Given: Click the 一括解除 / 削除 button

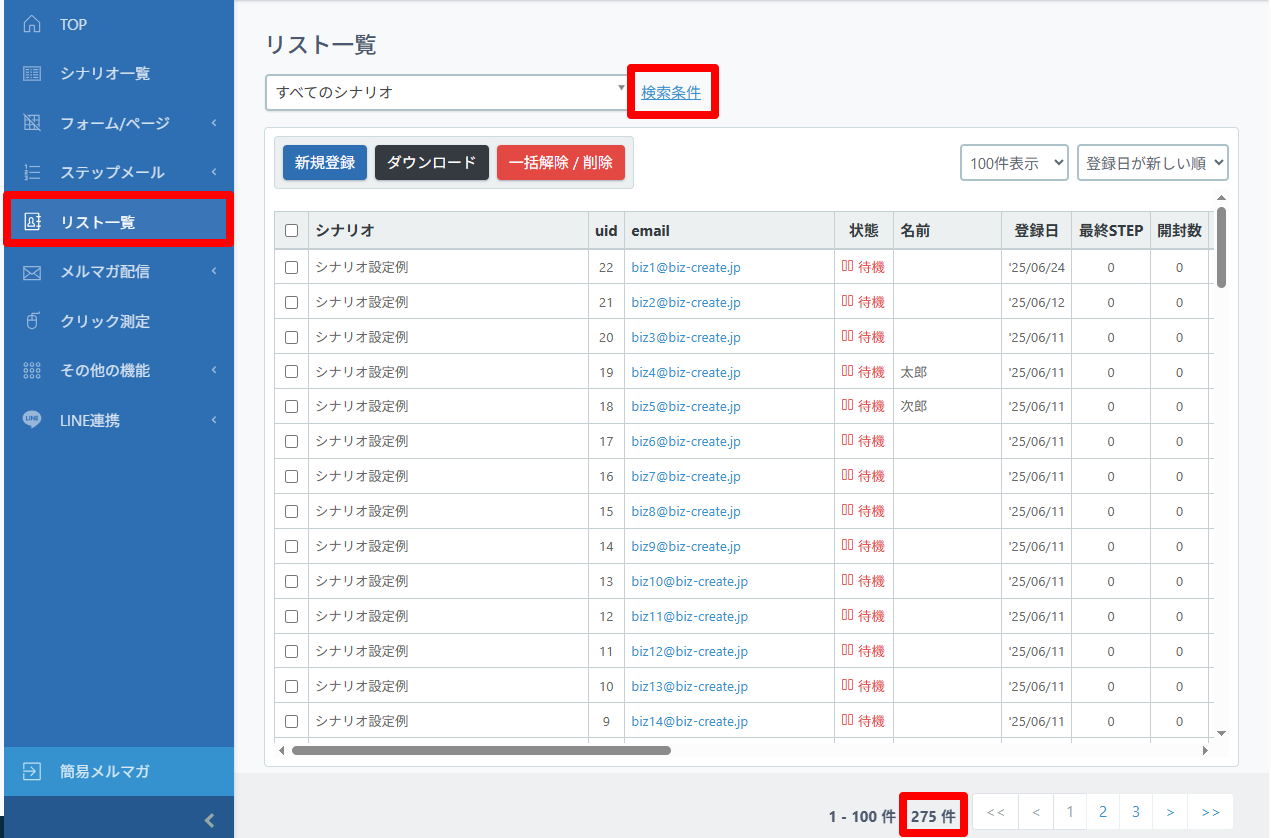Looking at the screenshot, I should 561,163.
